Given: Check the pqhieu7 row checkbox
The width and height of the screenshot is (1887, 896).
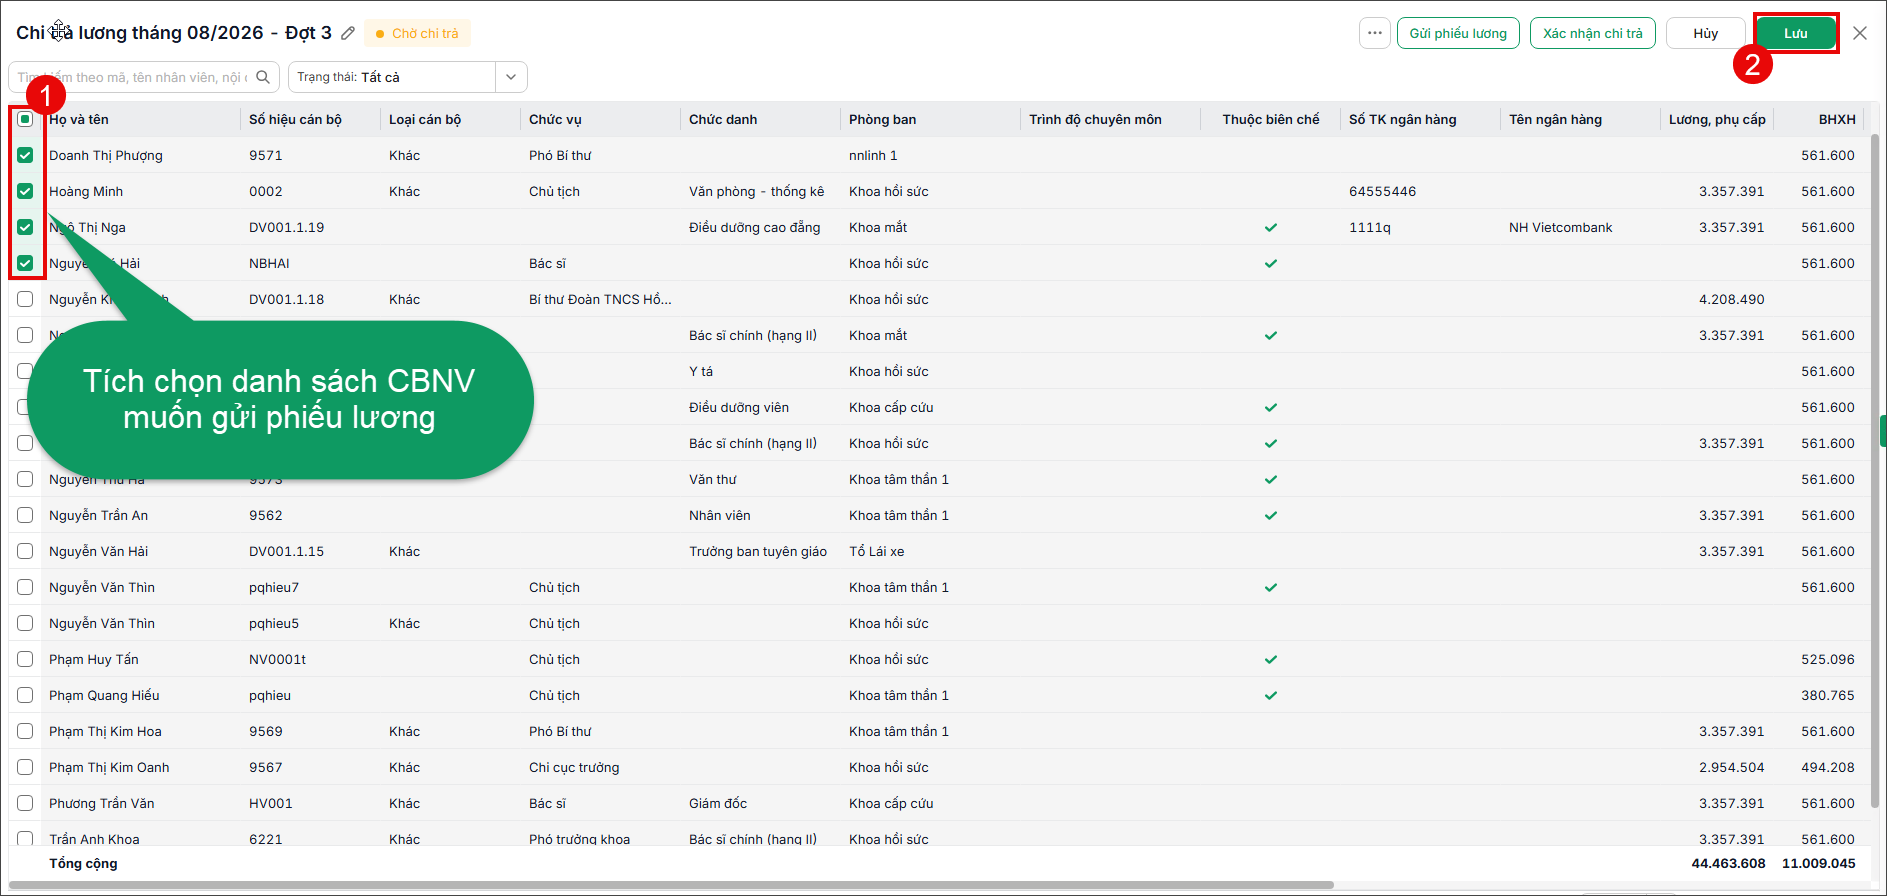Looking at the screenshot, I should coord(25,587).
